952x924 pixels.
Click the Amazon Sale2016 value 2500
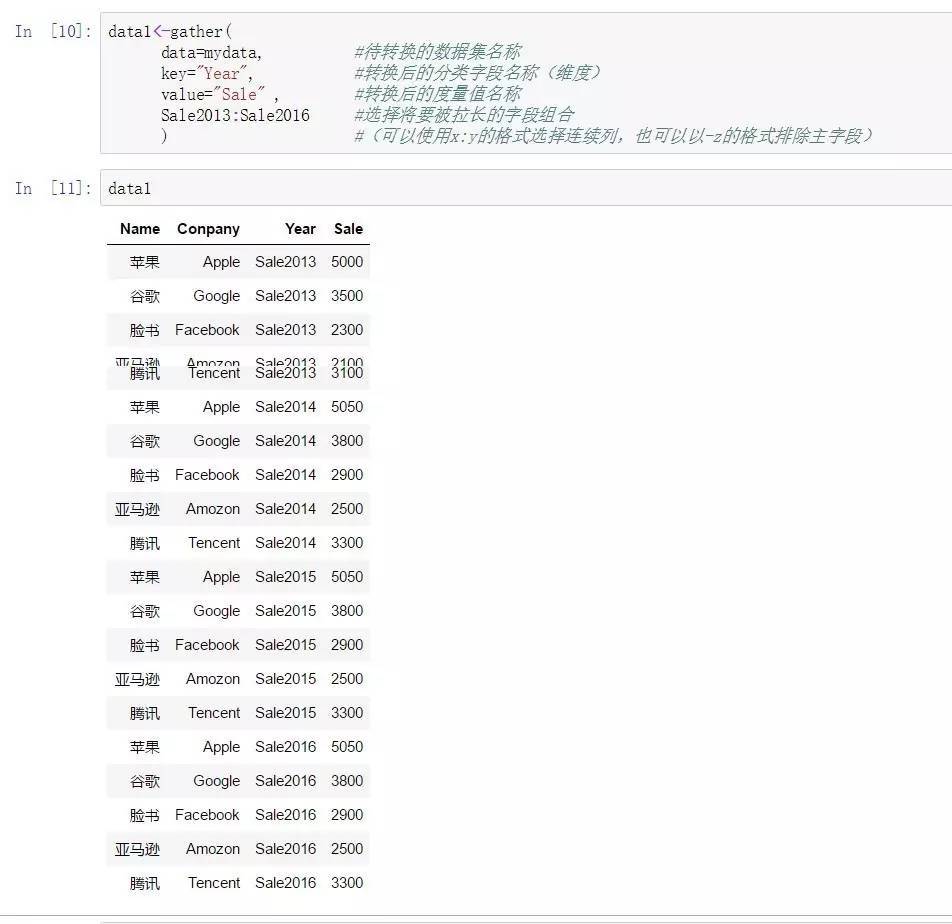349,849
